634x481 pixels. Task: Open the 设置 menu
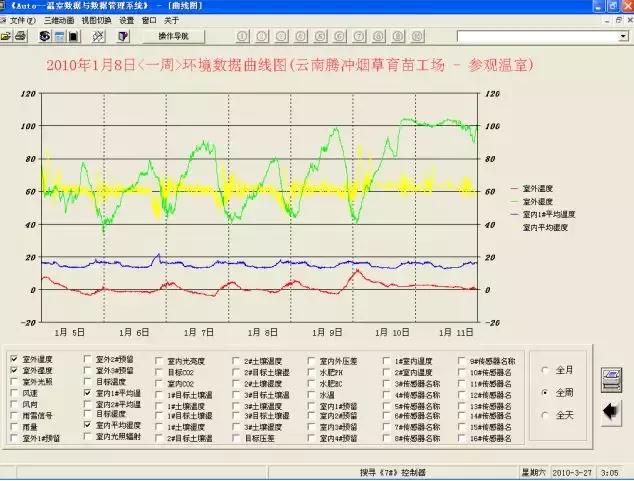(126, 20)
